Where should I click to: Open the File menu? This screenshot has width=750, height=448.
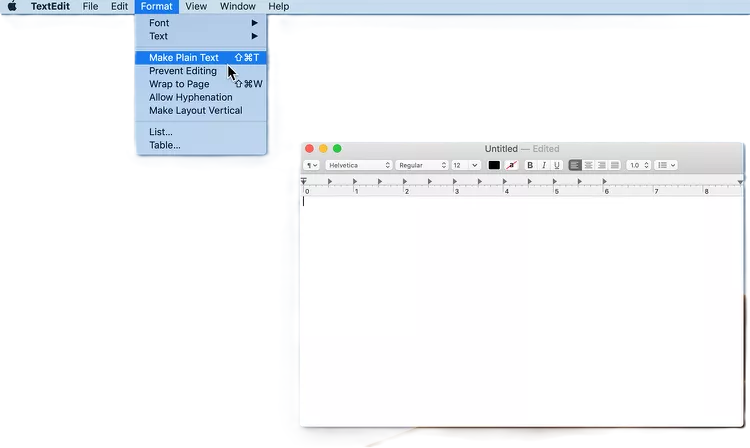point(90,6)
